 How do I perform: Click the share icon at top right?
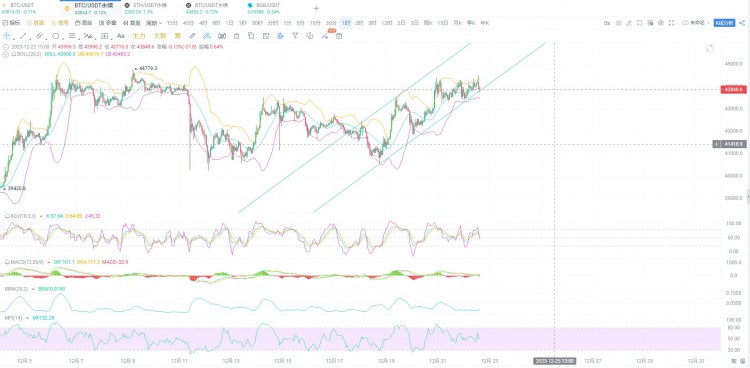[742, 23]
